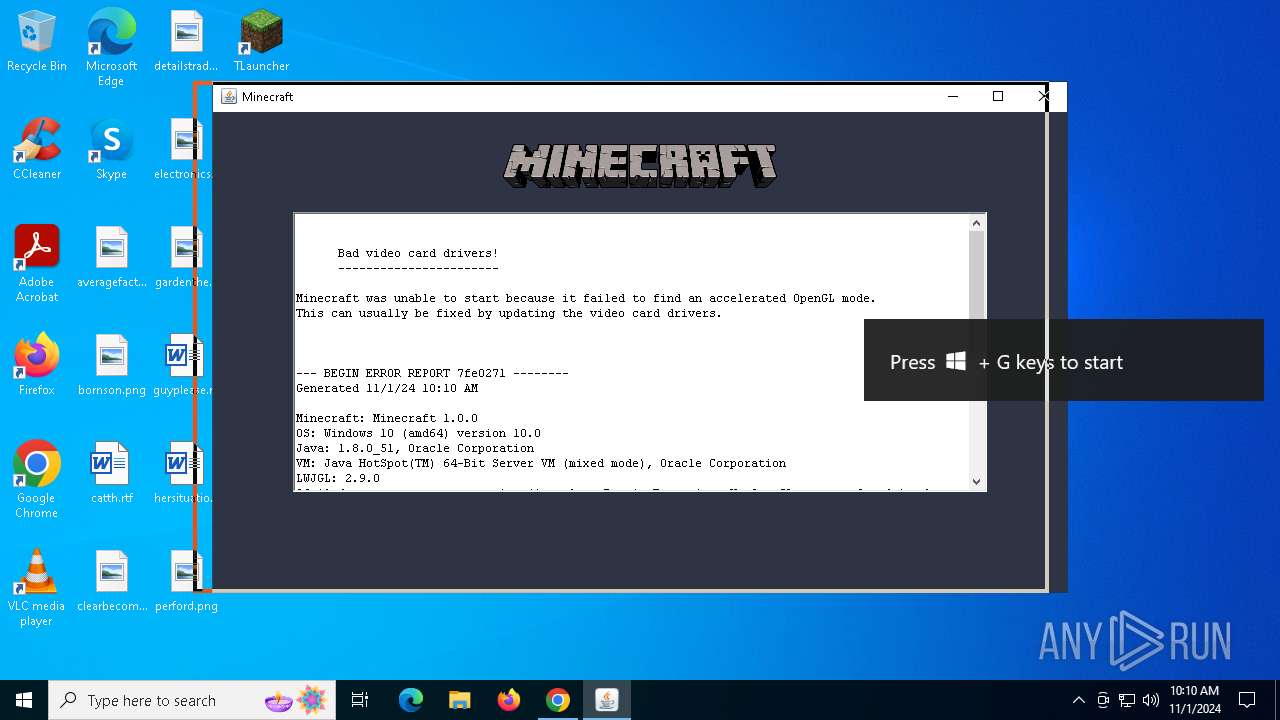
Task: Select the detailstrad image file icon
Action: coord(187,42)
